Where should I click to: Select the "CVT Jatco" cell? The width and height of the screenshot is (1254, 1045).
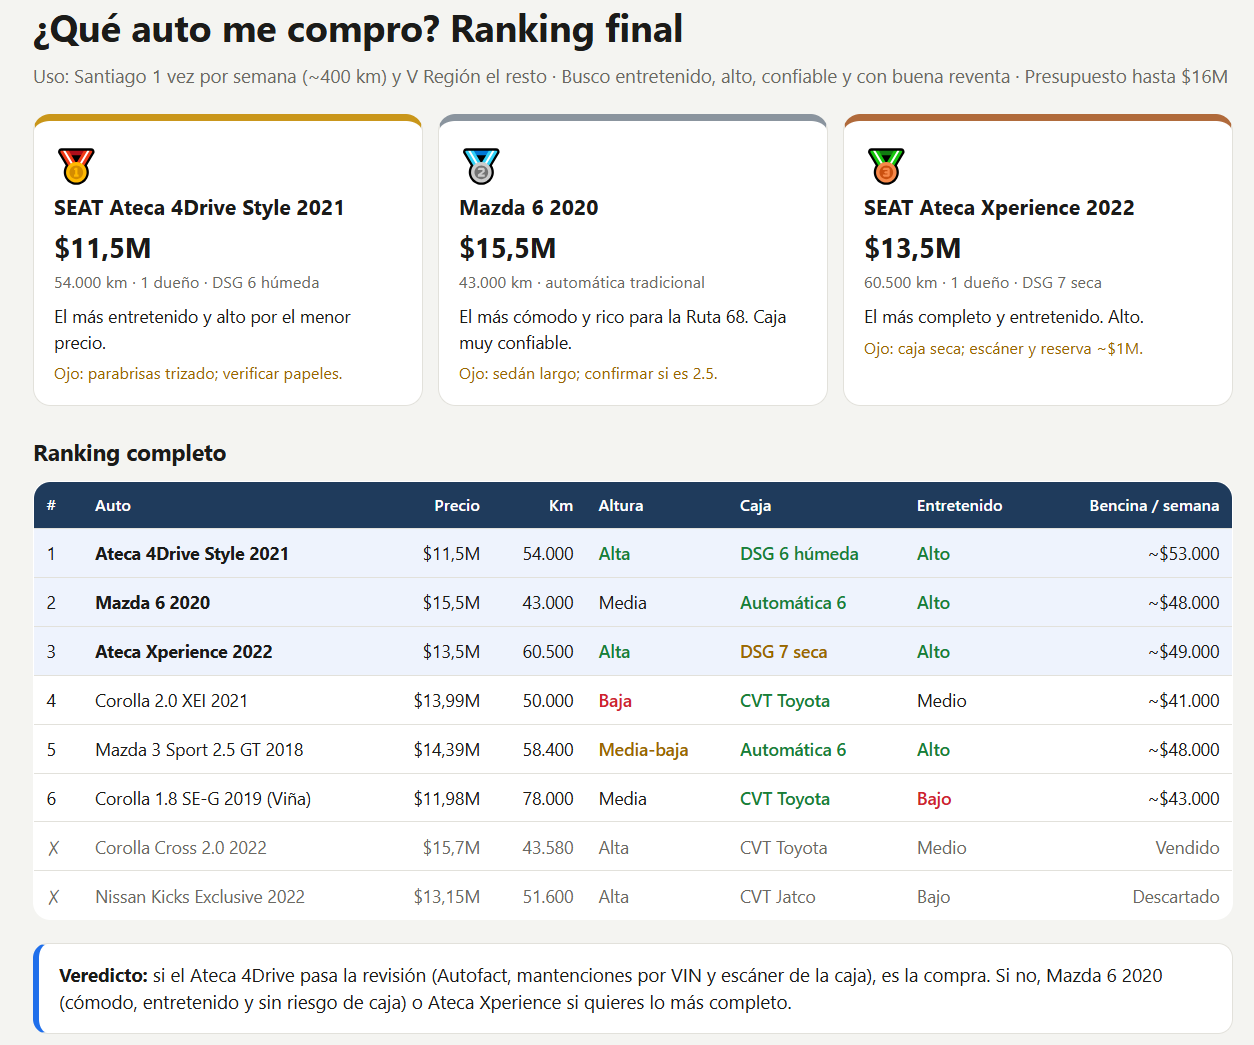(x=778, y=897)
